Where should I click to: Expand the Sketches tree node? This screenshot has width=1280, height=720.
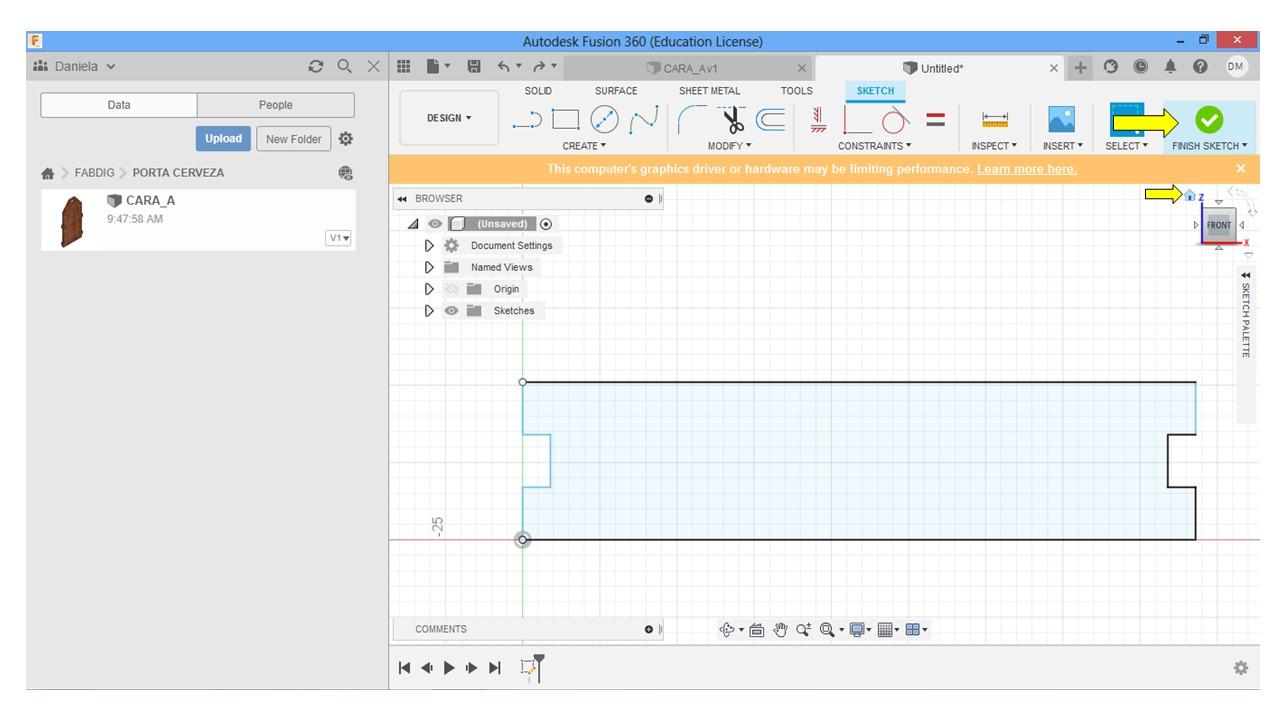coord(430,311)
